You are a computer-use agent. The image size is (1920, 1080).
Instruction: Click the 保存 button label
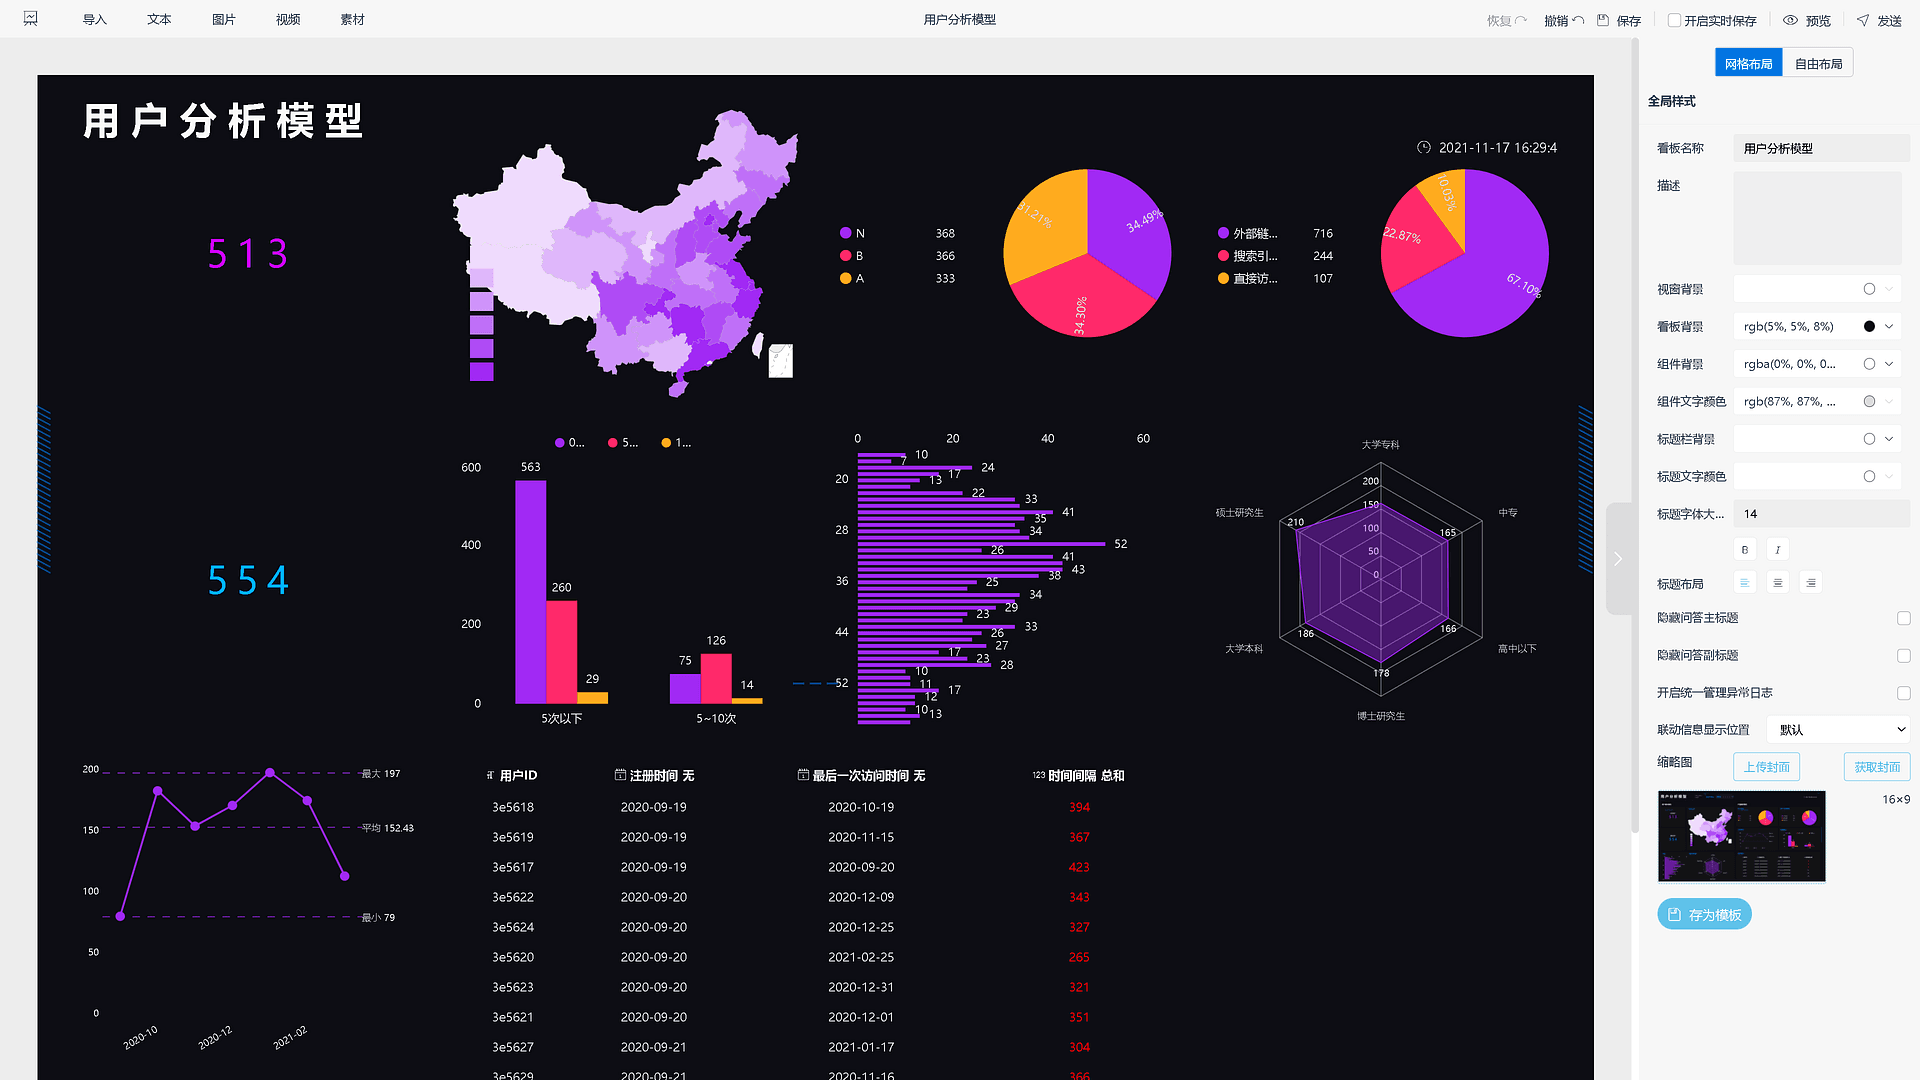point(1629,21)
